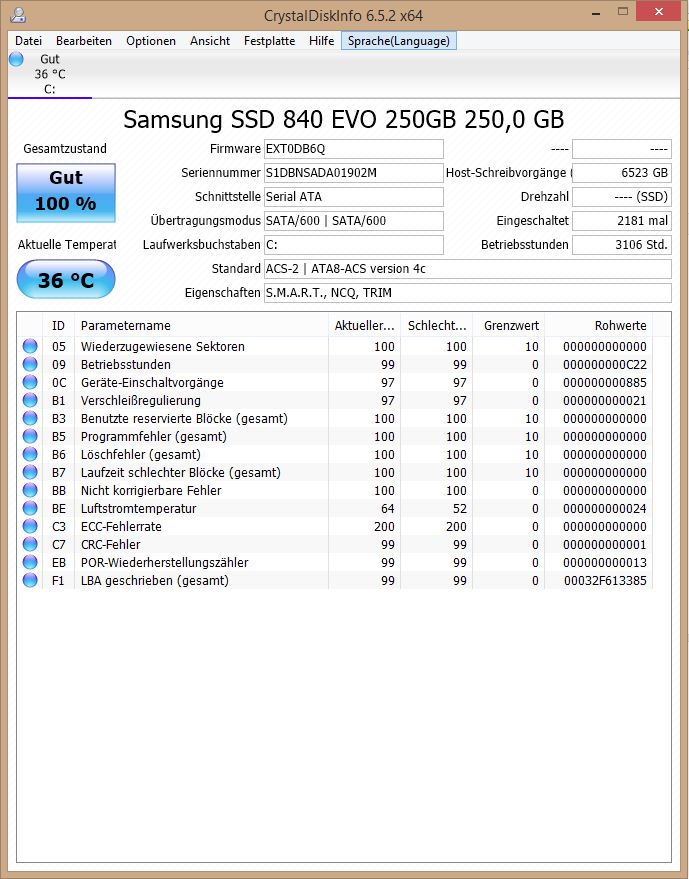Click the Standard field ACS-2
Image resolution: width=689 pixels, height=879 pixels.
pyautogui.click(x=468, y=269)
